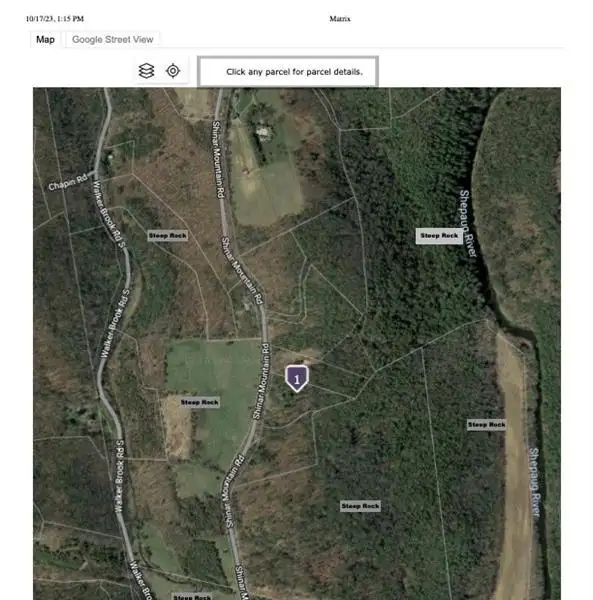Select the bottom center Steep Rock label
The image size is (593, 600).
pos(360,506)
